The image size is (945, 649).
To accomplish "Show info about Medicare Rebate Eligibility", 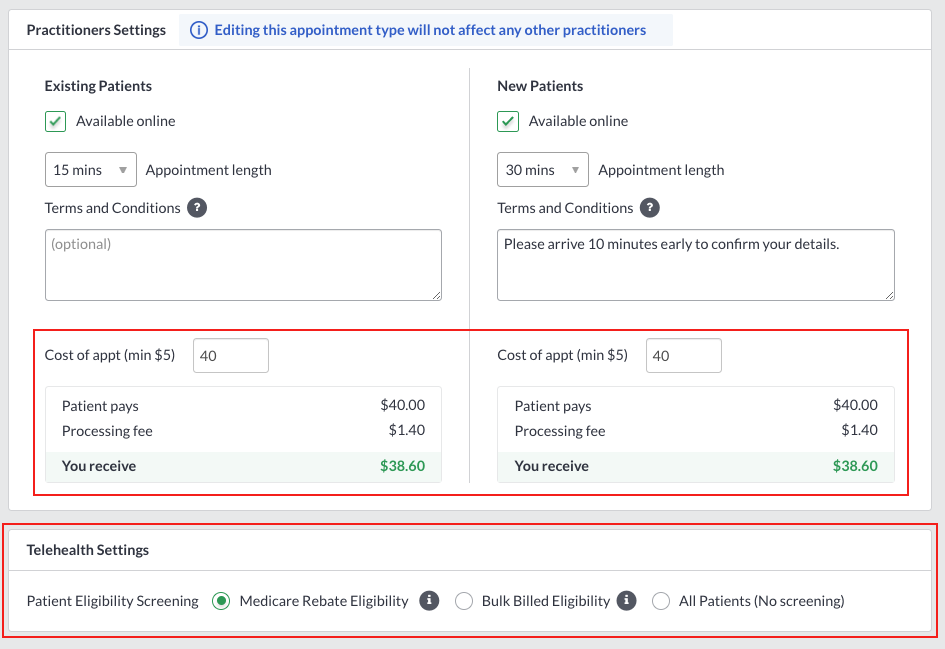I will (429, 601).
